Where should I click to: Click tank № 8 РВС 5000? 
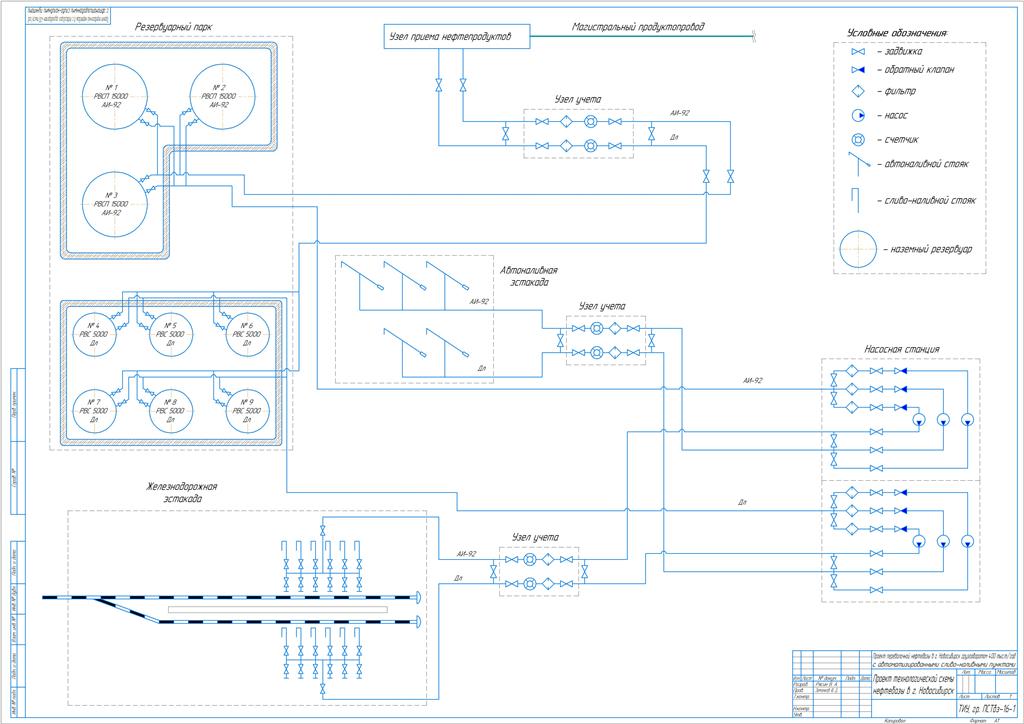[171, 411]
